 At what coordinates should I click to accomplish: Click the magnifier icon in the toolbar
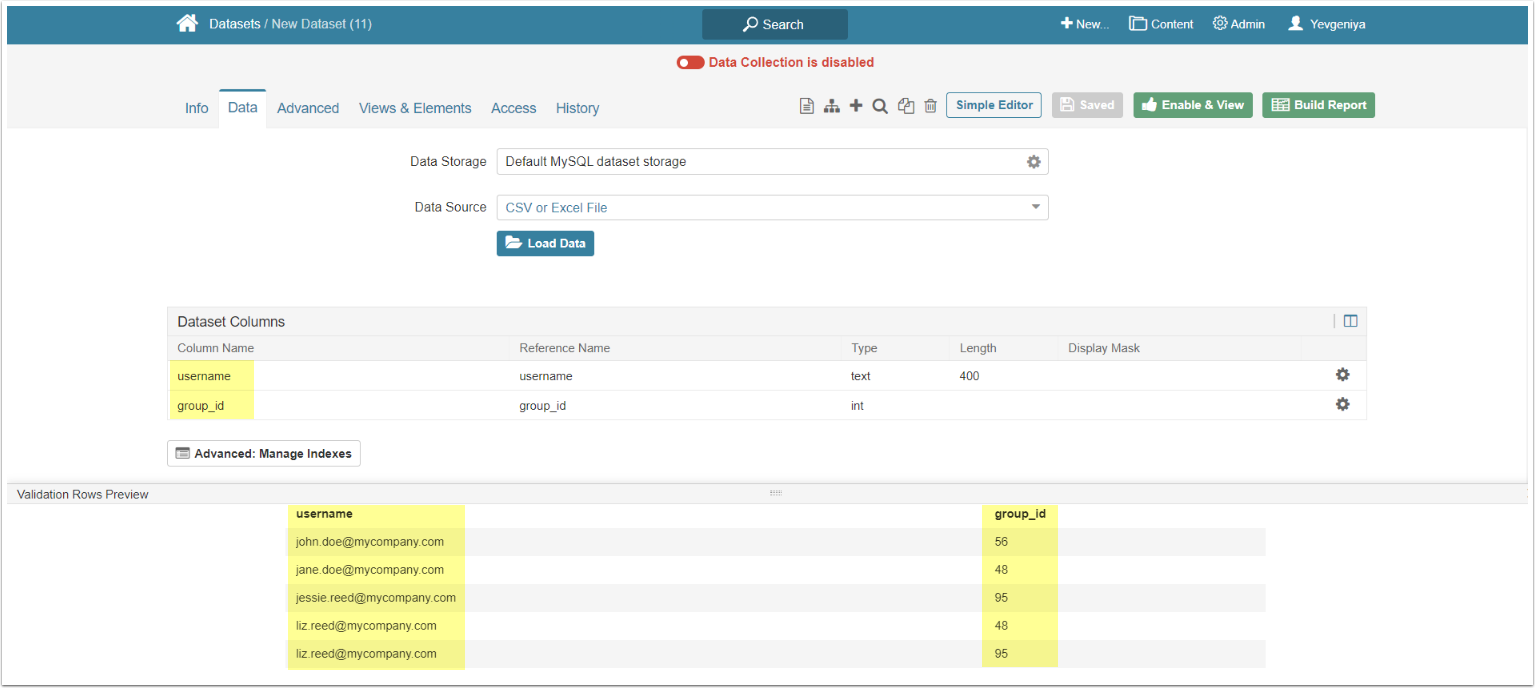880,106
